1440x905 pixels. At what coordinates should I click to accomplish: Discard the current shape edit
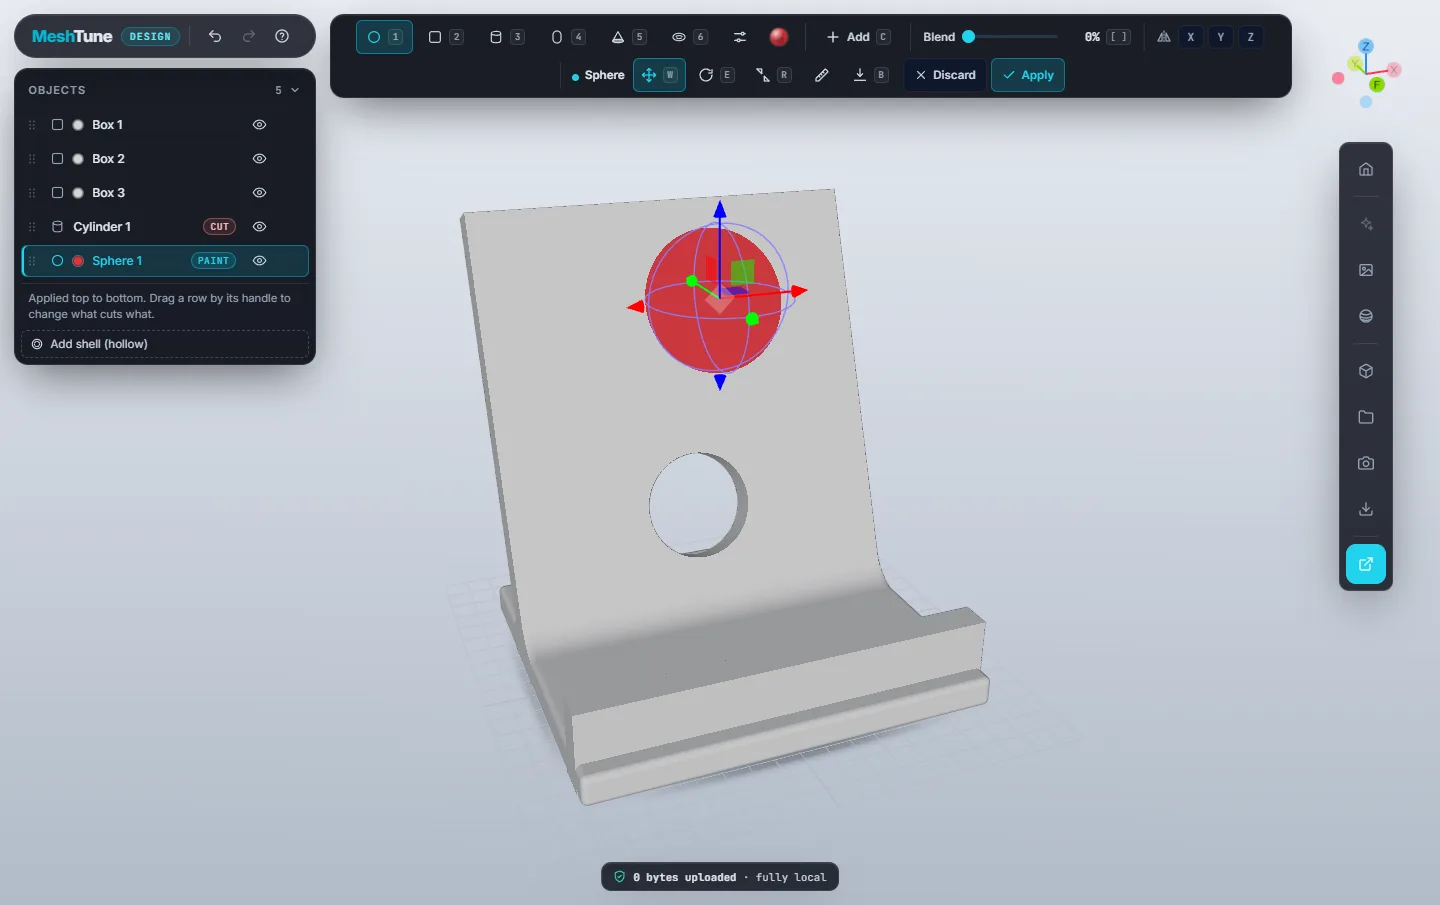pyautogui.click(x=945, y=75)
